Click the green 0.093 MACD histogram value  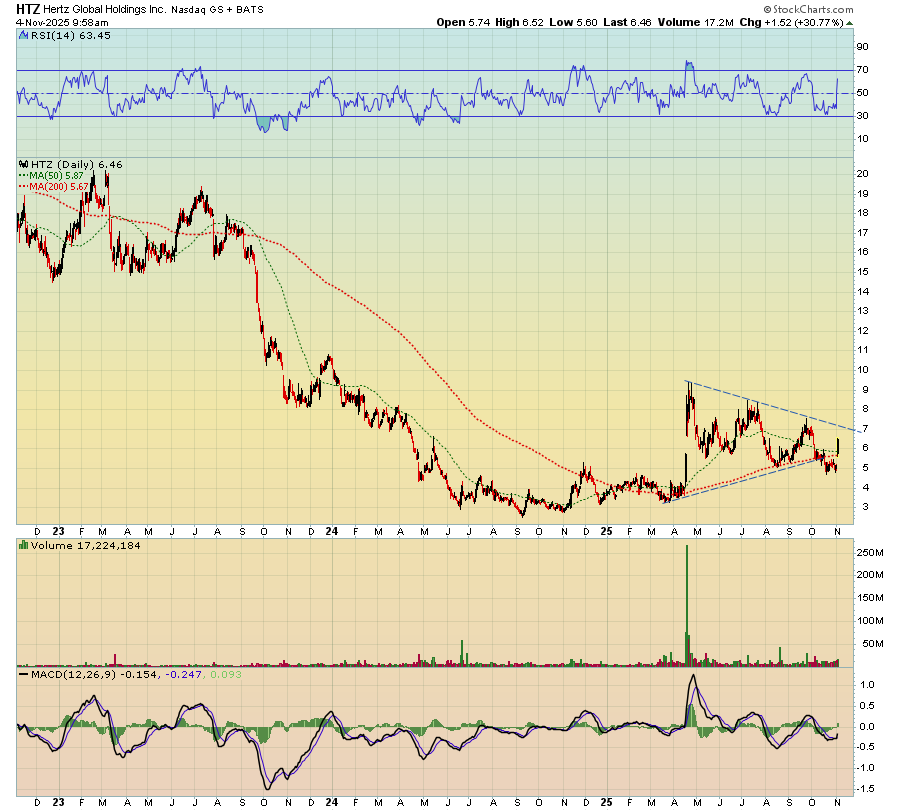226,674
